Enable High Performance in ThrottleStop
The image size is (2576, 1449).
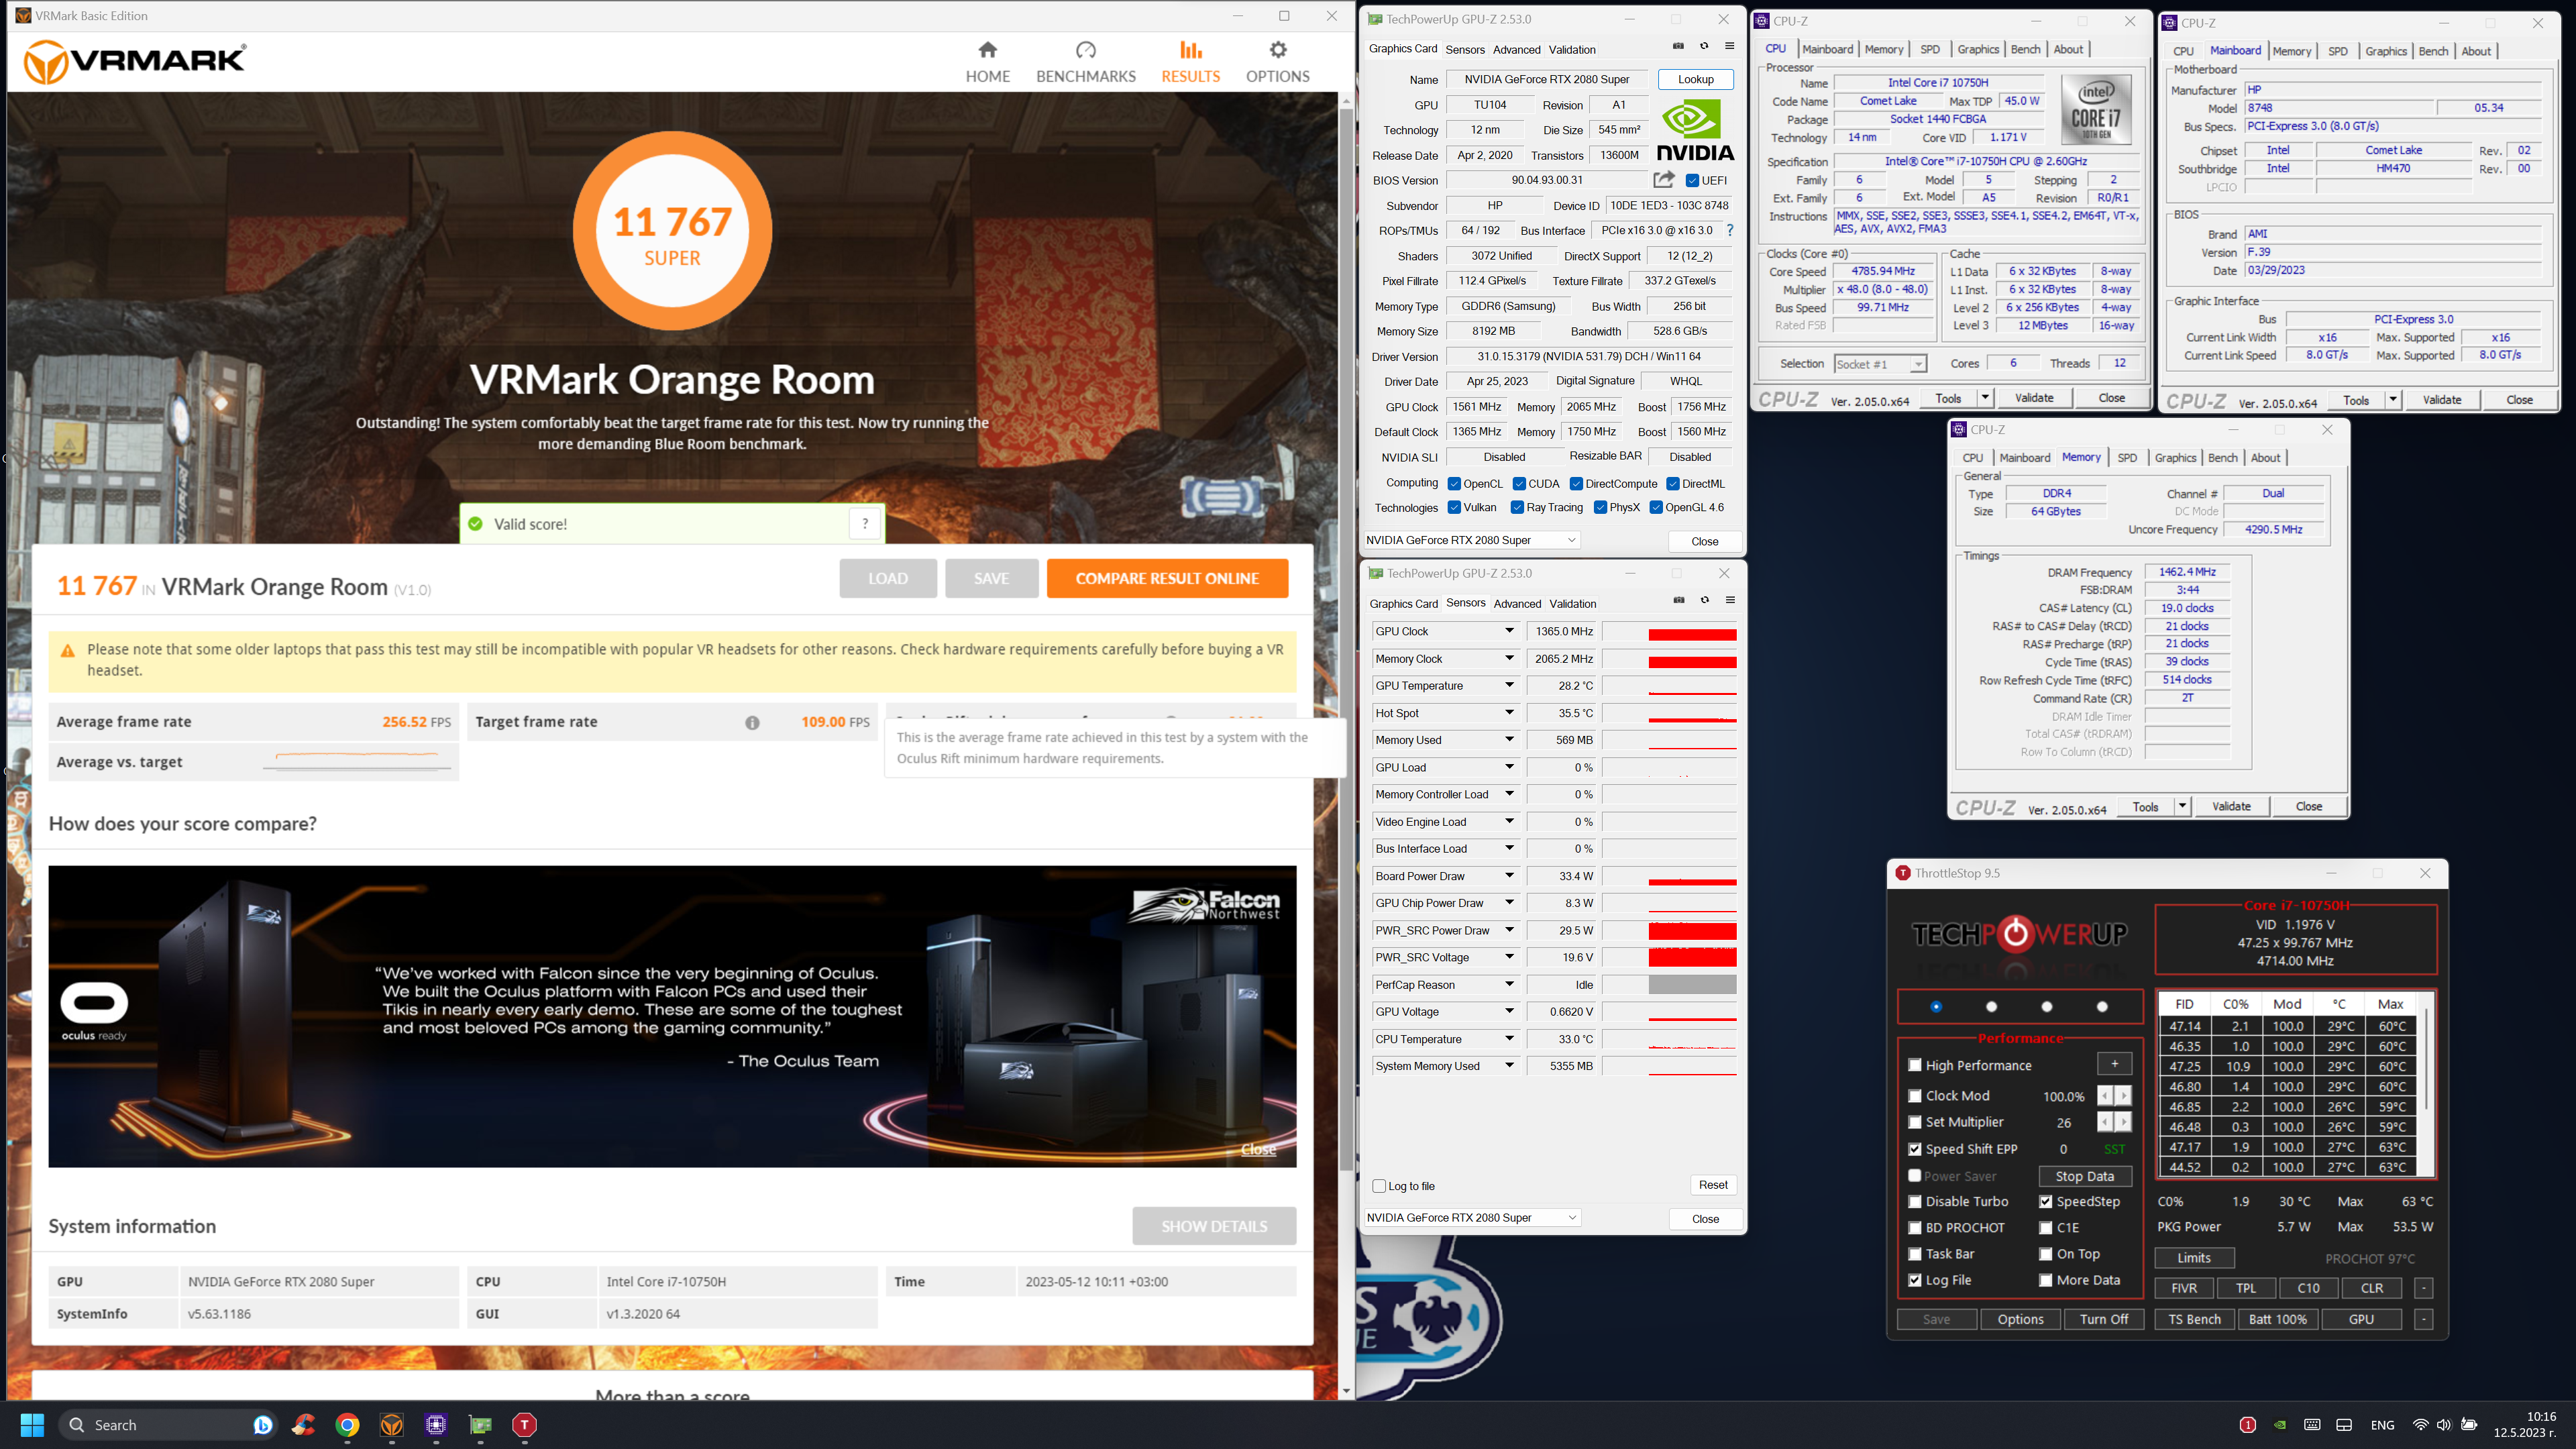pos(1915,1066)
